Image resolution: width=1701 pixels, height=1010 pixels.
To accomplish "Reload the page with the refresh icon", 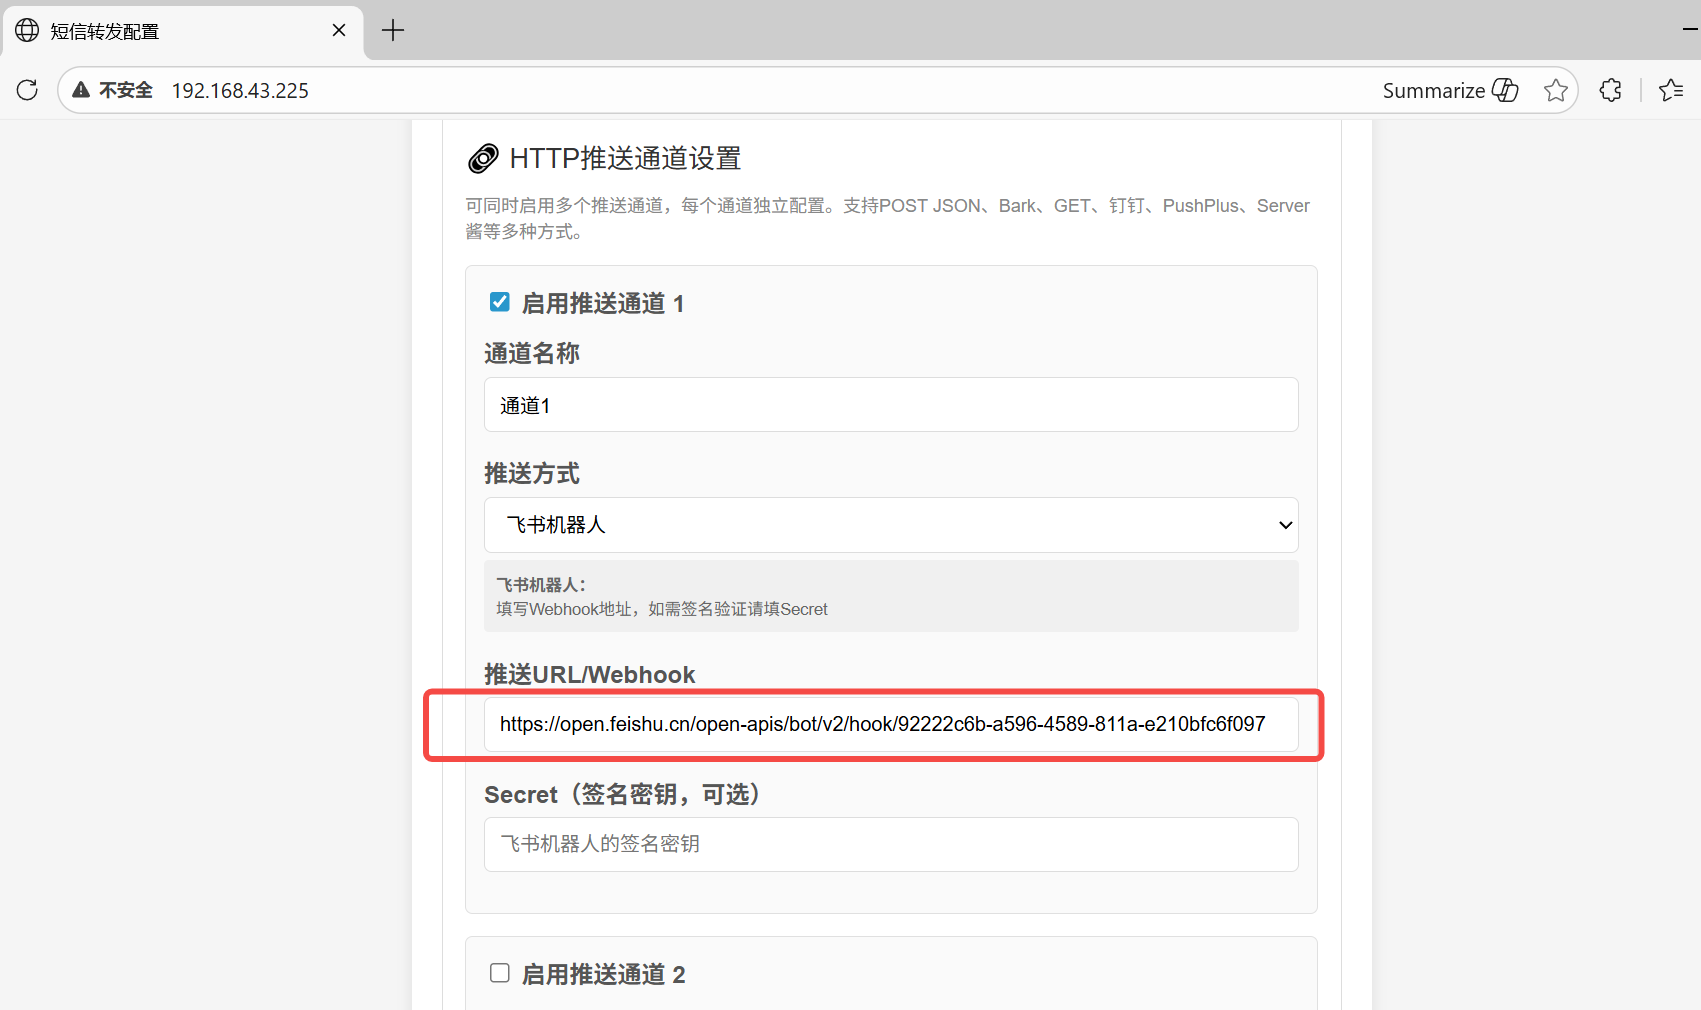I will tap(27, 90).
